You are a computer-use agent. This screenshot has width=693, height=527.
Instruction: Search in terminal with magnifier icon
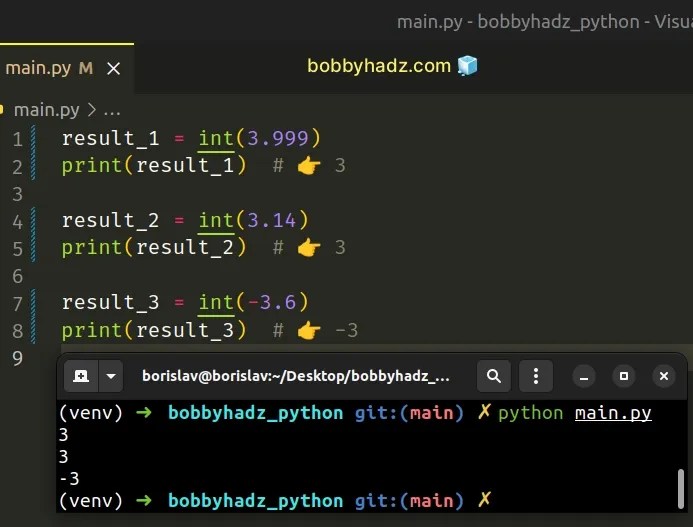pos(494,376)
